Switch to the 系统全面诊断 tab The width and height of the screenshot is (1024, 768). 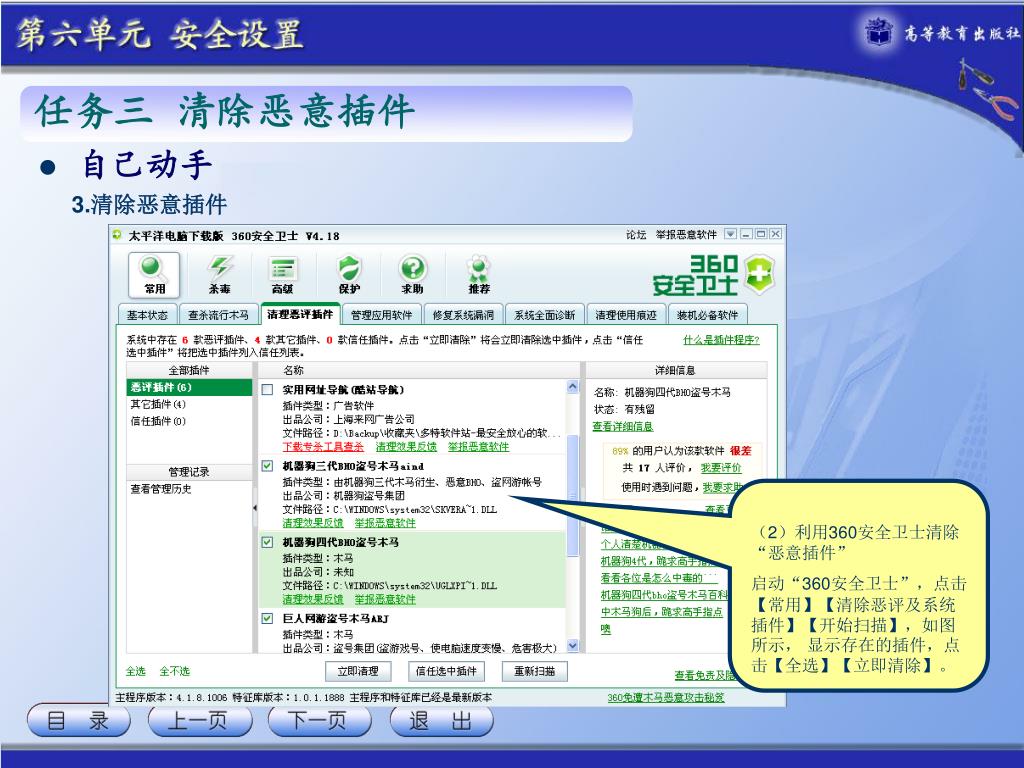(544, 315)
